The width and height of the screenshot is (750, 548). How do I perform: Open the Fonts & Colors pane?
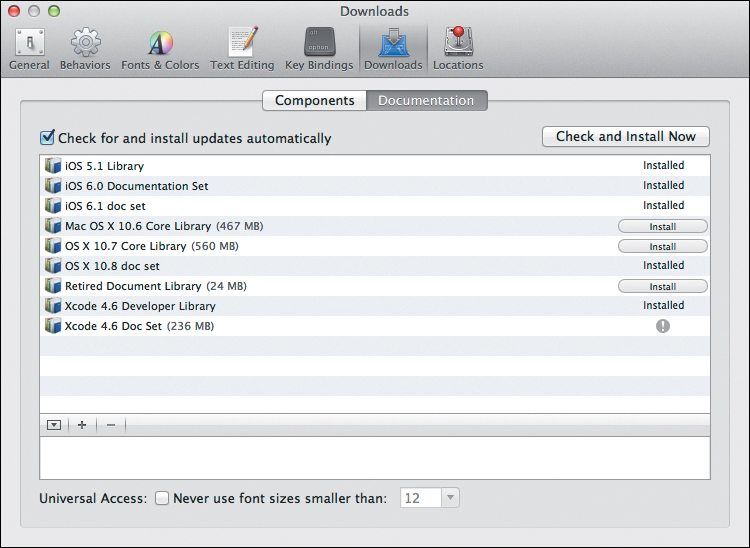click(160, 48)
